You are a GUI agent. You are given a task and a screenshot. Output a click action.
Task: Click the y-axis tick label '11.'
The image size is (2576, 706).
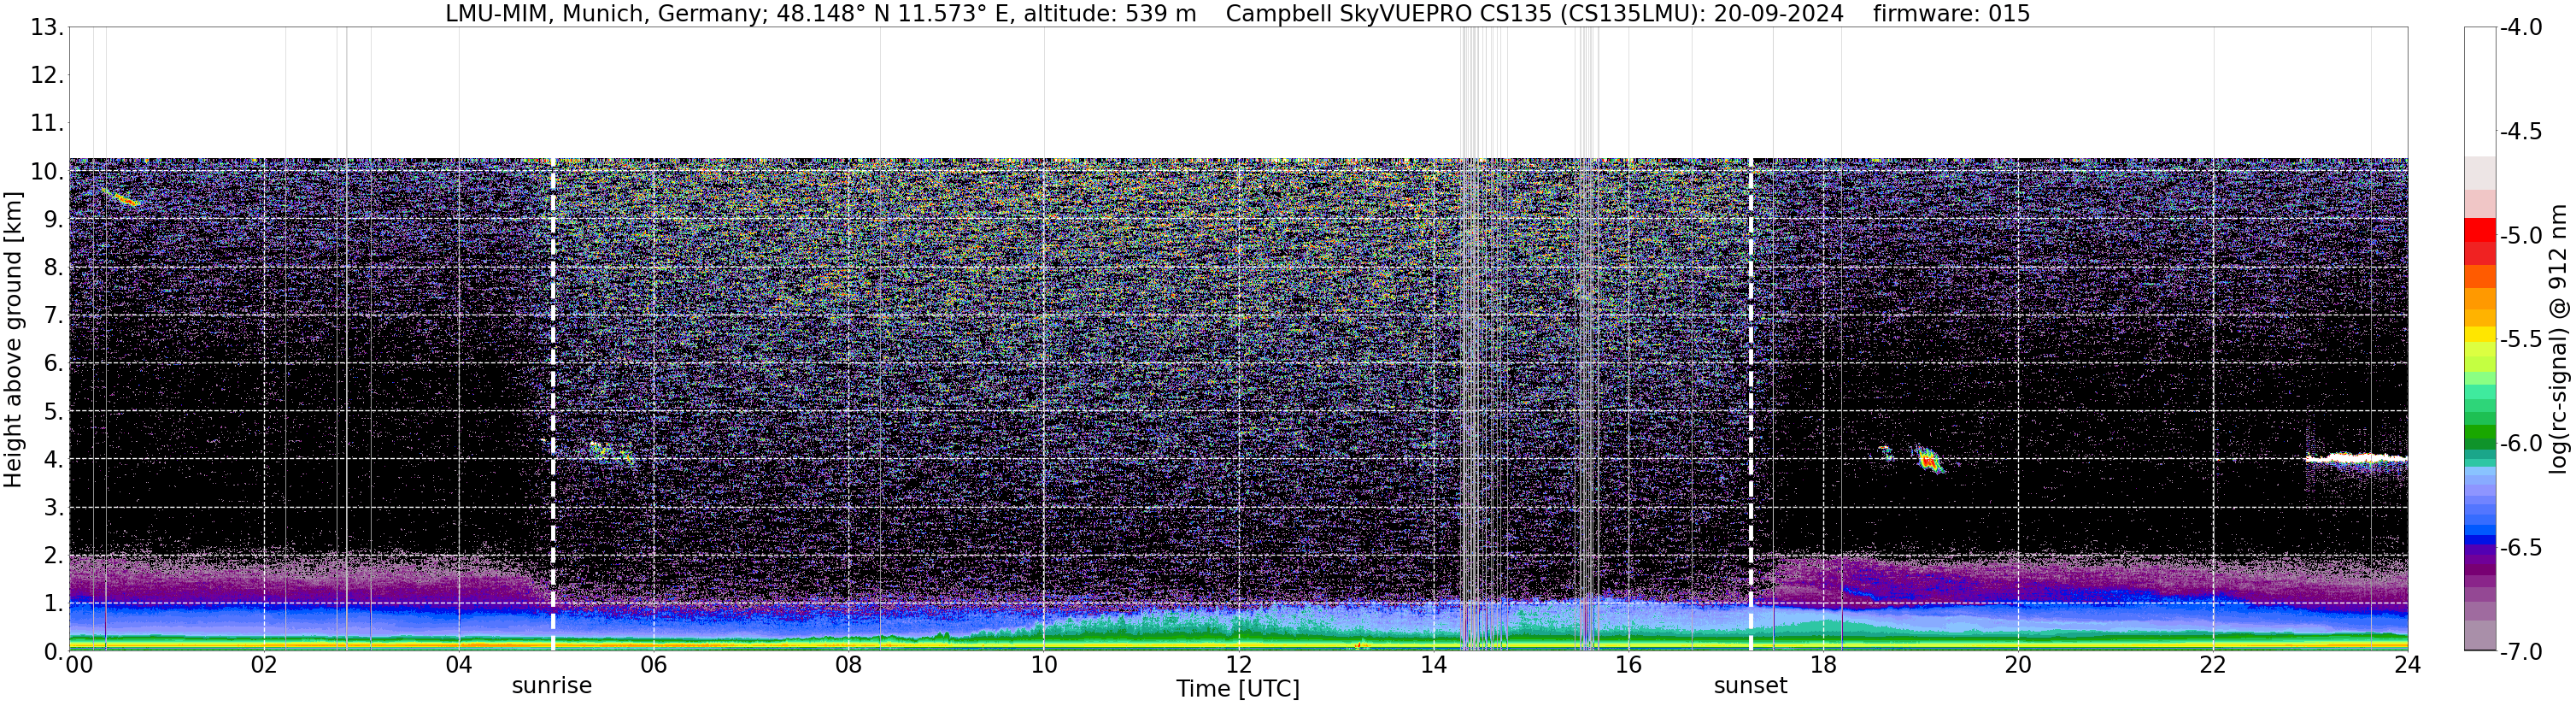click(x=47, y=124)
